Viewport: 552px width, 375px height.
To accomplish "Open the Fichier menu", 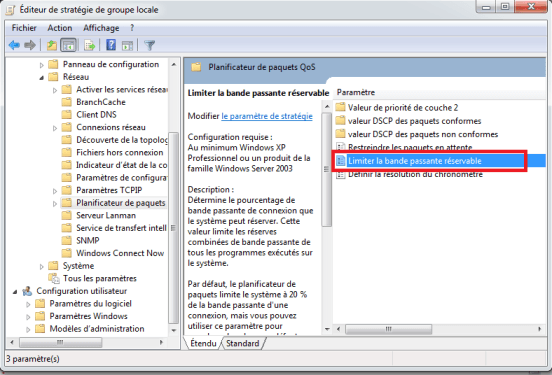I will click(24, 28).
